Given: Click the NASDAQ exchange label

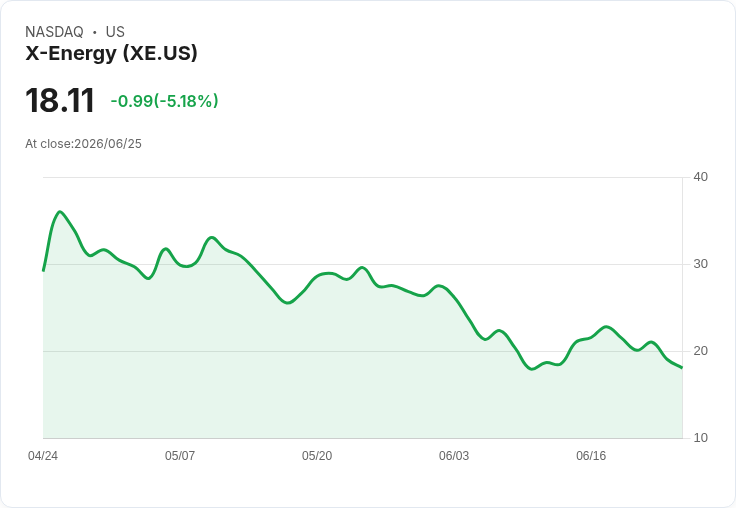Looking at the screenshot, I should tap(54, 32).
